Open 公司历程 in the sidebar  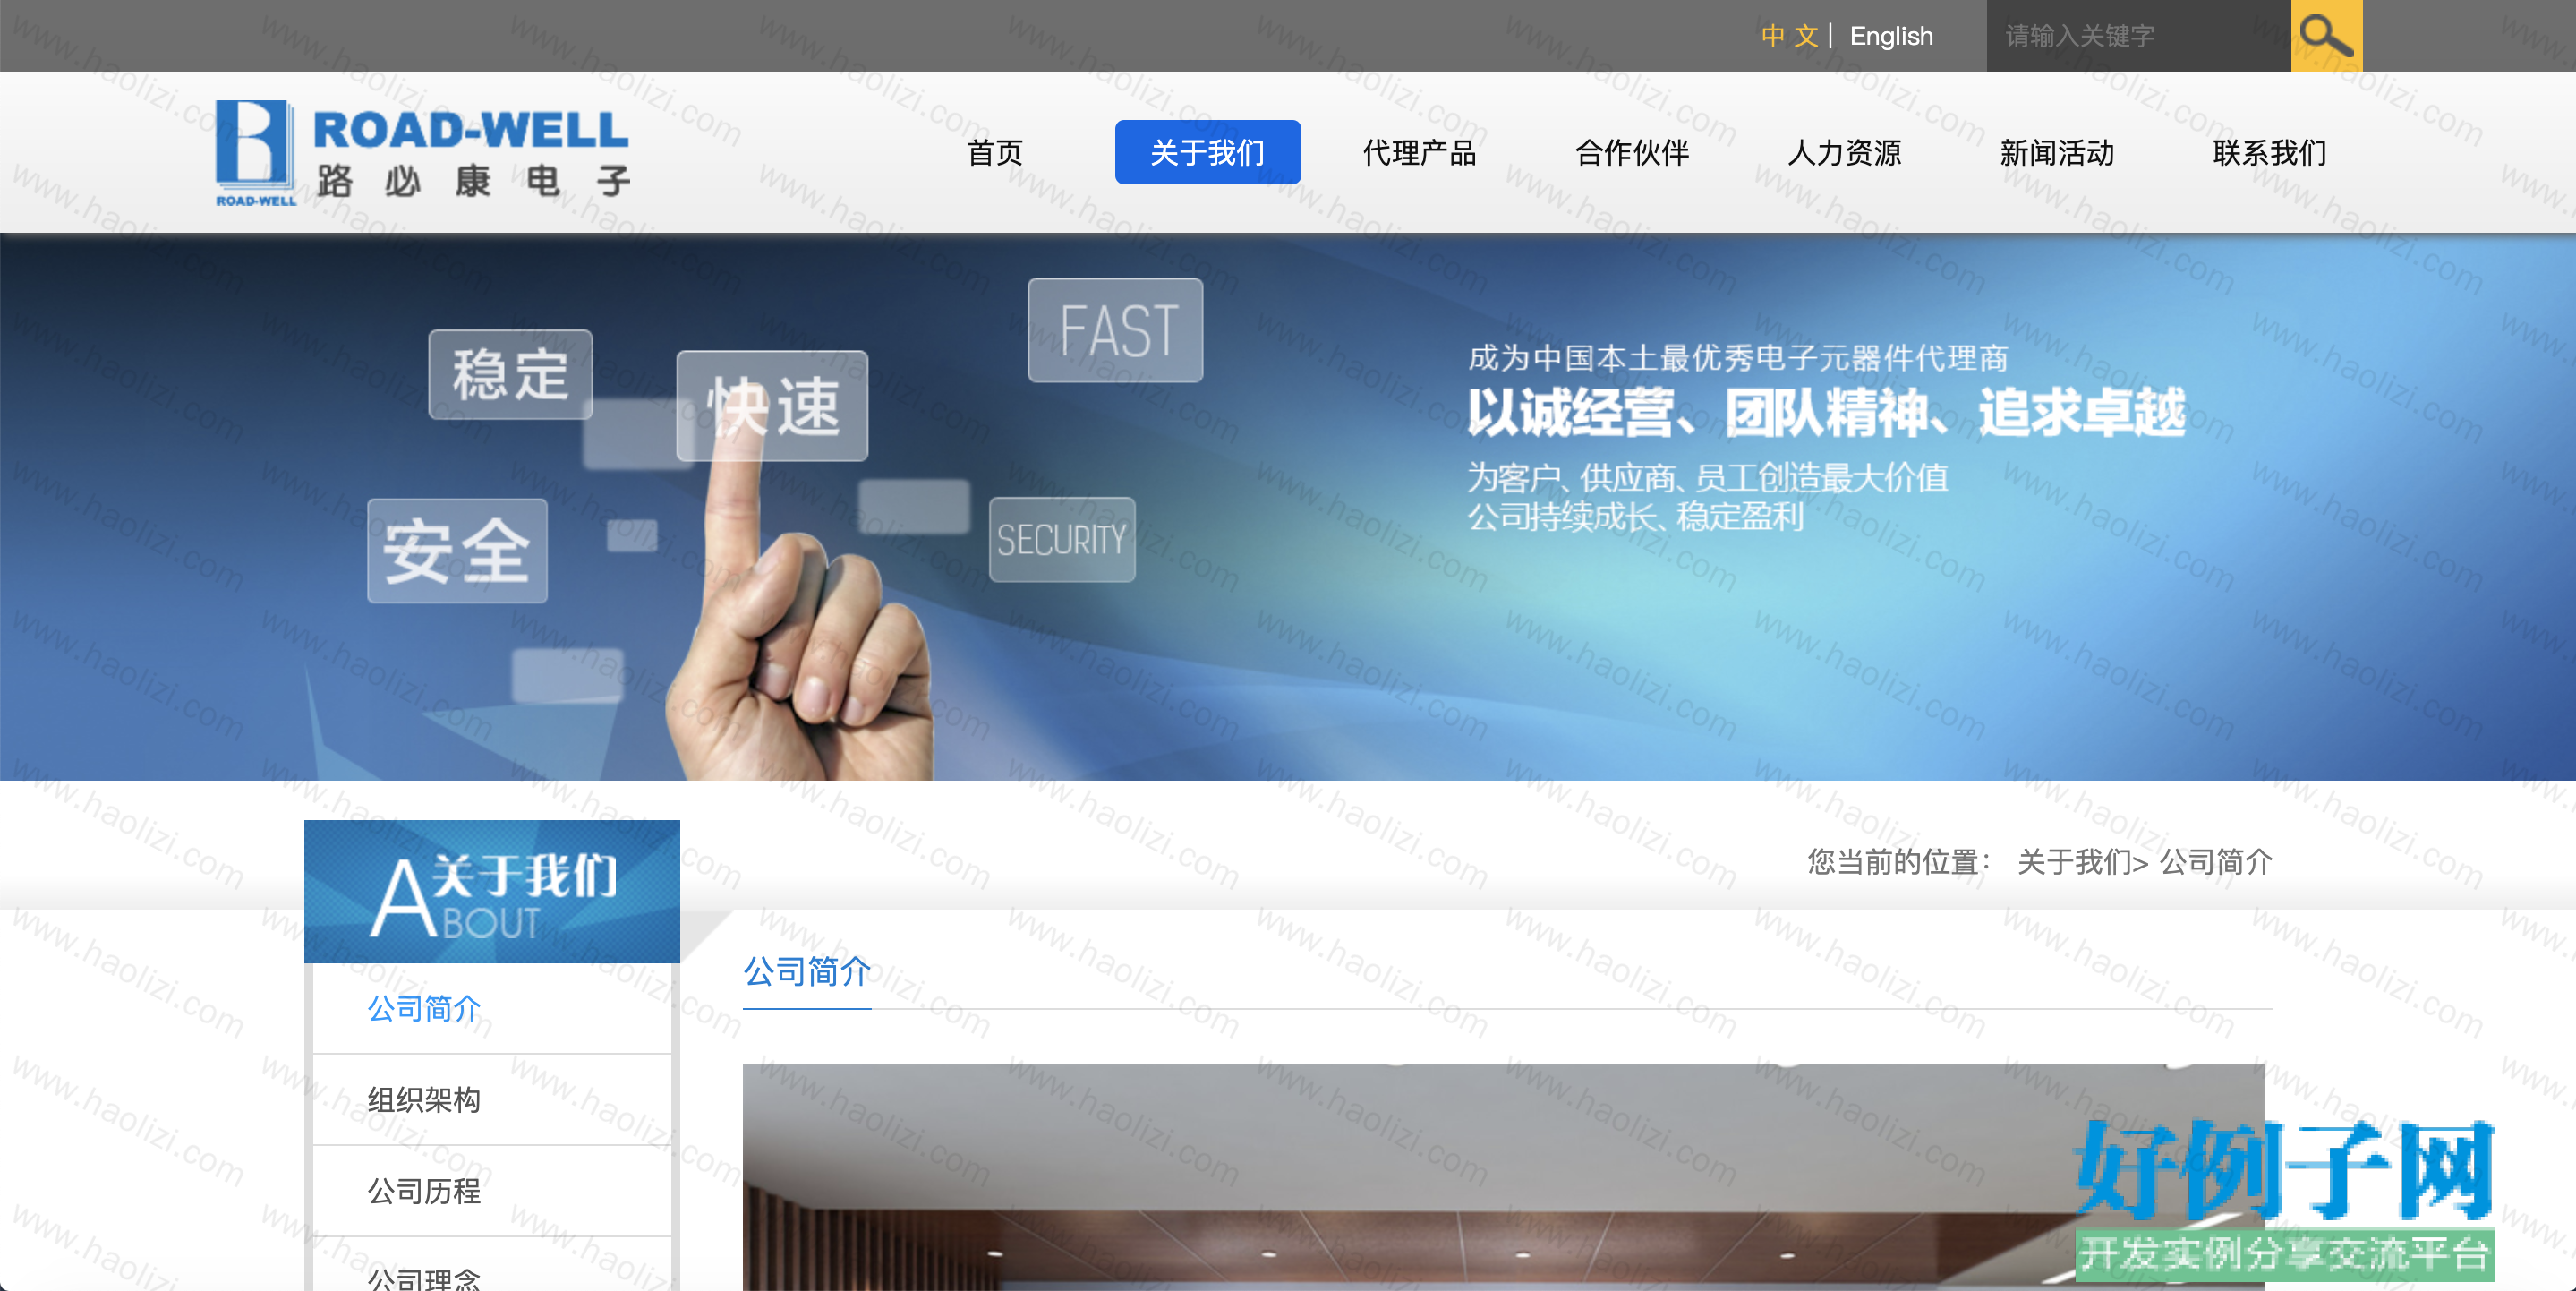pyautogui.click(x=424, y=1190)
